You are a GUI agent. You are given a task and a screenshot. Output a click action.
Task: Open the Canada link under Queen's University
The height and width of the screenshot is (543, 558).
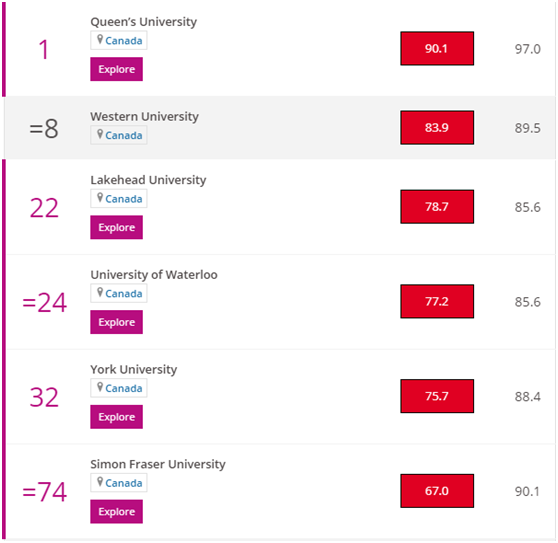pyautogui.click(x=123, y=41)
